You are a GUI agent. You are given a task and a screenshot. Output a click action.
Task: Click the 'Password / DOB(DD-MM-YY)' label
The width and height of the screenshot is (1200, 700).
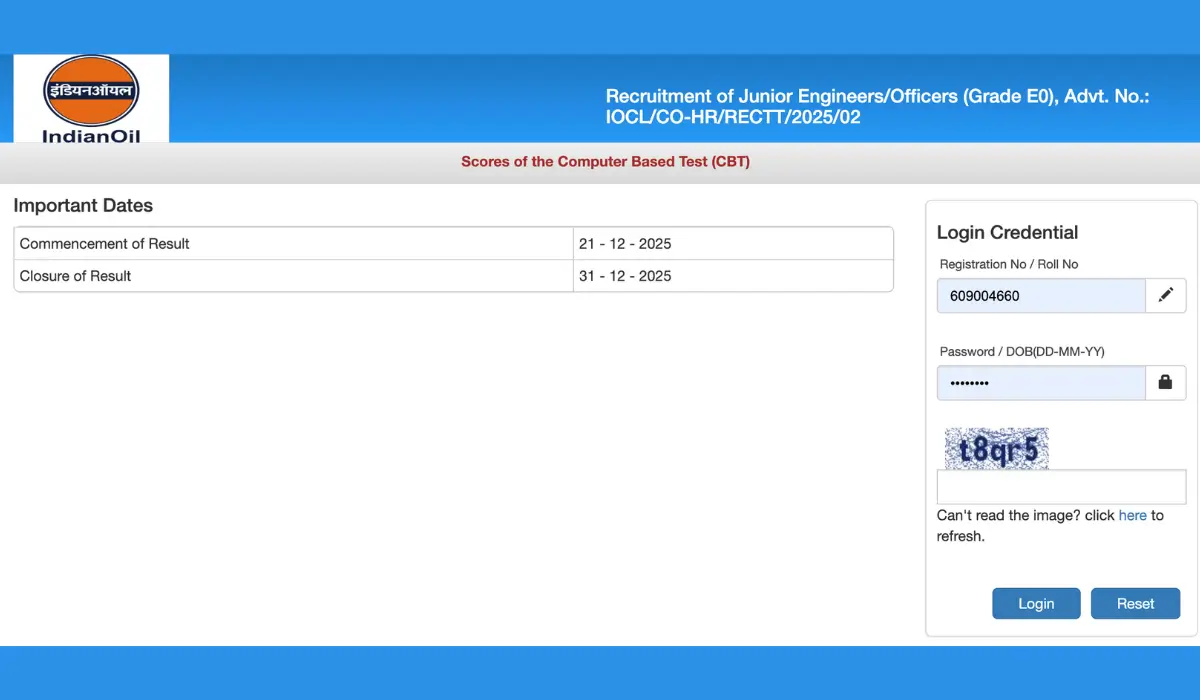tap(1021, 351)
